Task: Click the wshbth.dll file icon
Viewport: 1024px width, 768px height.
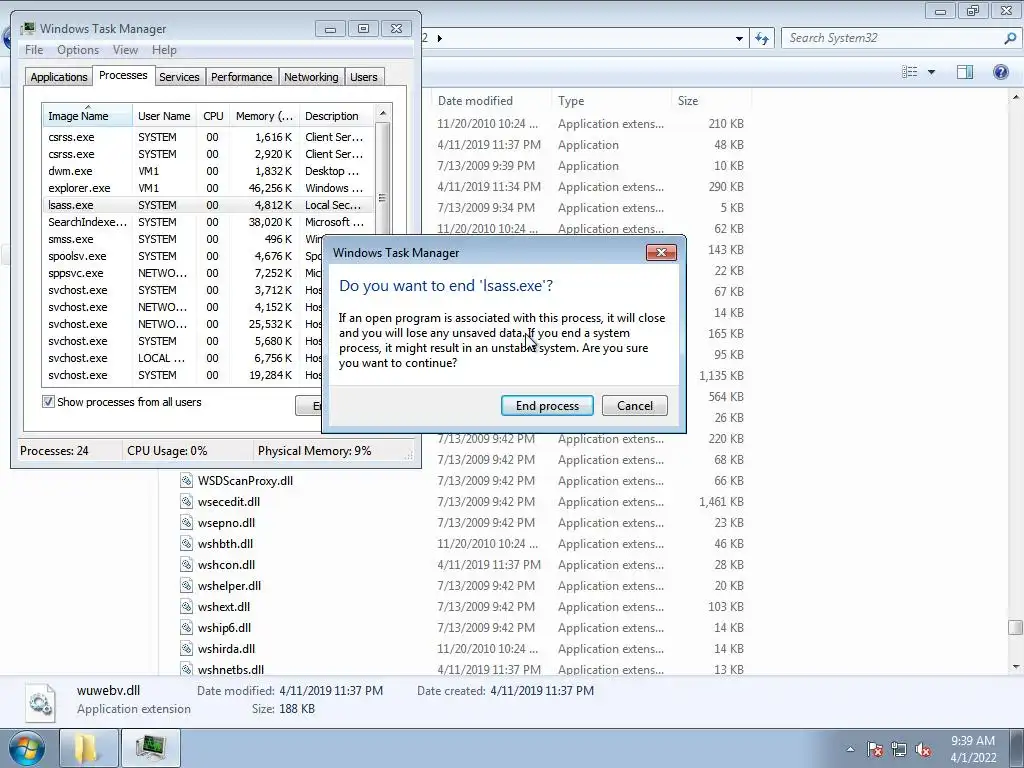Action: click(x=186, y=543)
